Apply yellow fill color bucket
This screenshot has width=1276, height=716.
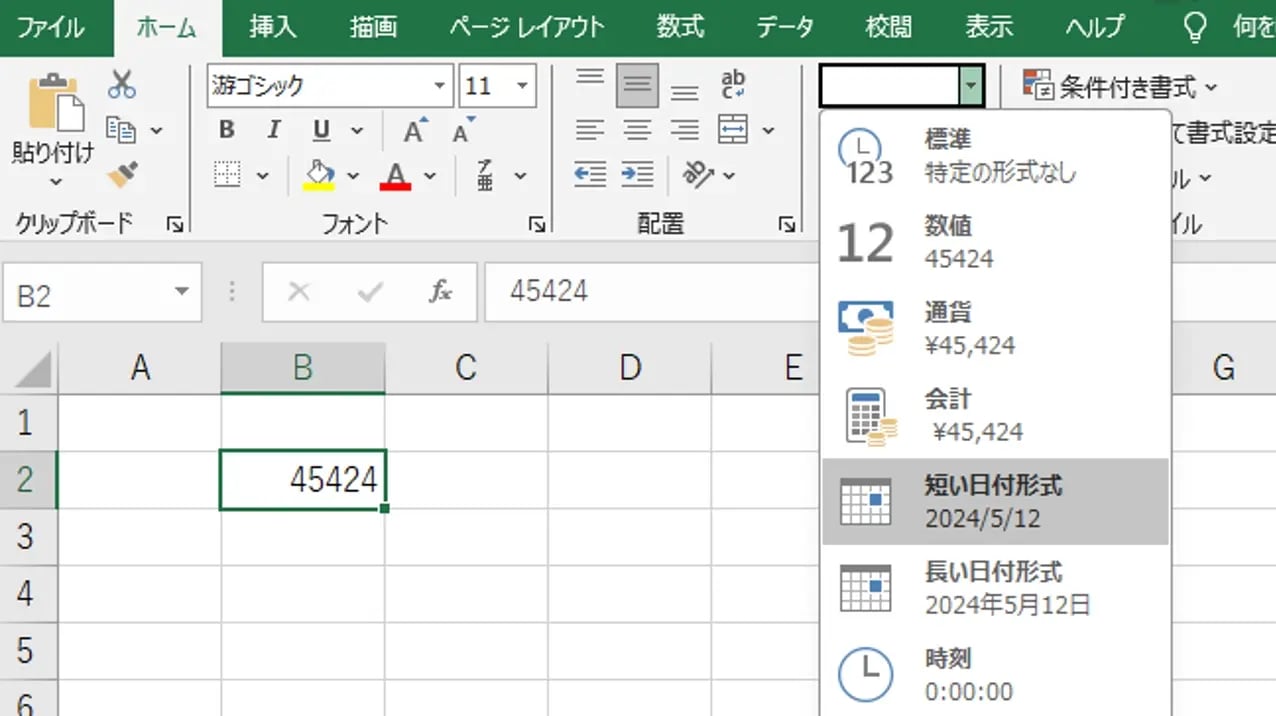(319, 176)
